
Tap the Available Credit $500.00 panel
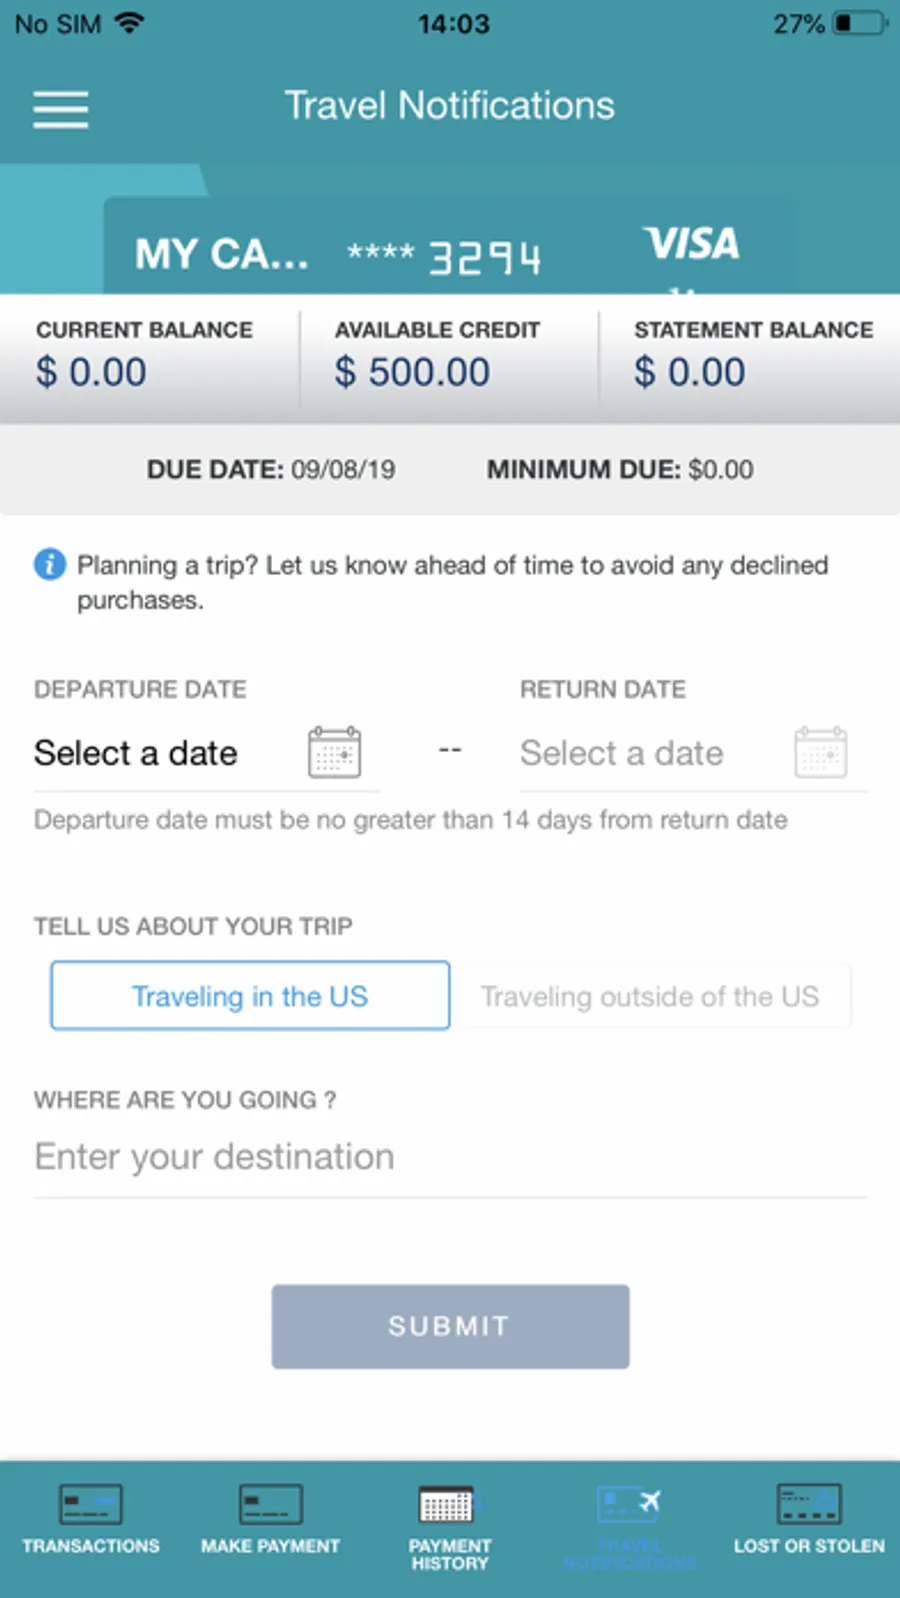pos(449,358)
